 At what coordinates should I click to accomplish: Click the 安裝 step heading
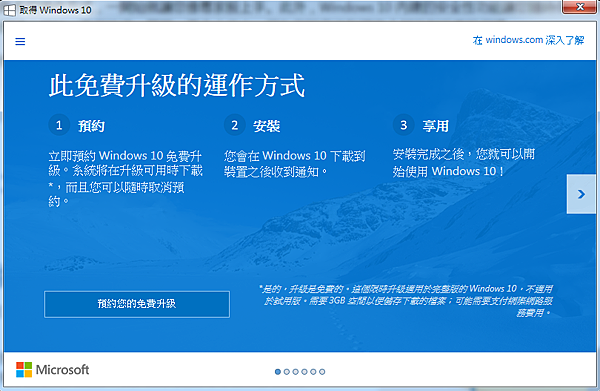point(267,126)
